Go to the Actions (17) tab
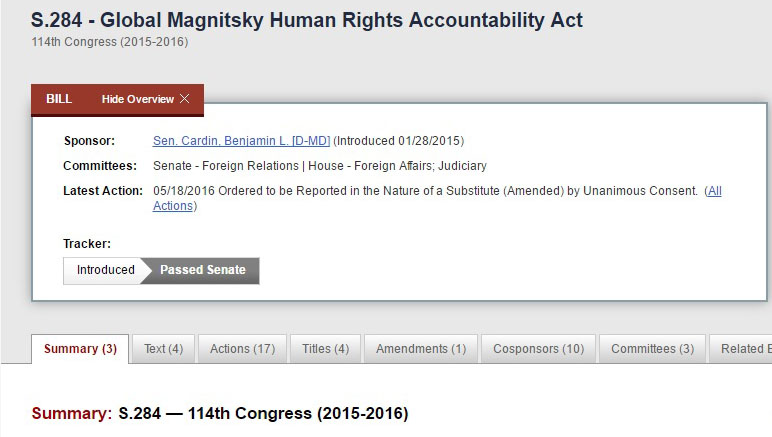The image size is (772, 437). [x=242, y=349]
